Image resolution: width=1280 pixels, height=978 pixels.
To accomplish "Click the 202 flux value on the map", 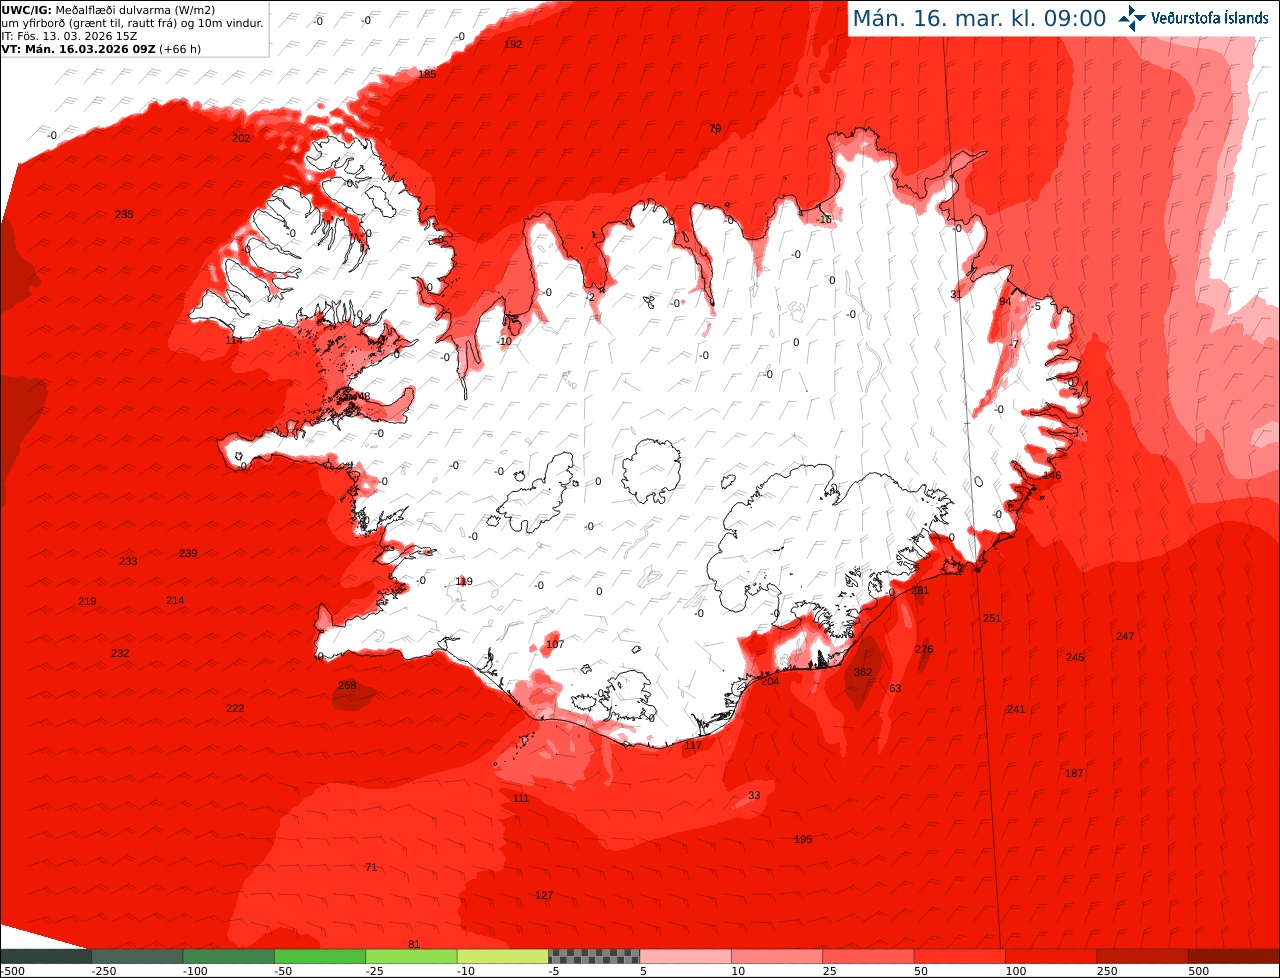I will click(x=241, y=138).
